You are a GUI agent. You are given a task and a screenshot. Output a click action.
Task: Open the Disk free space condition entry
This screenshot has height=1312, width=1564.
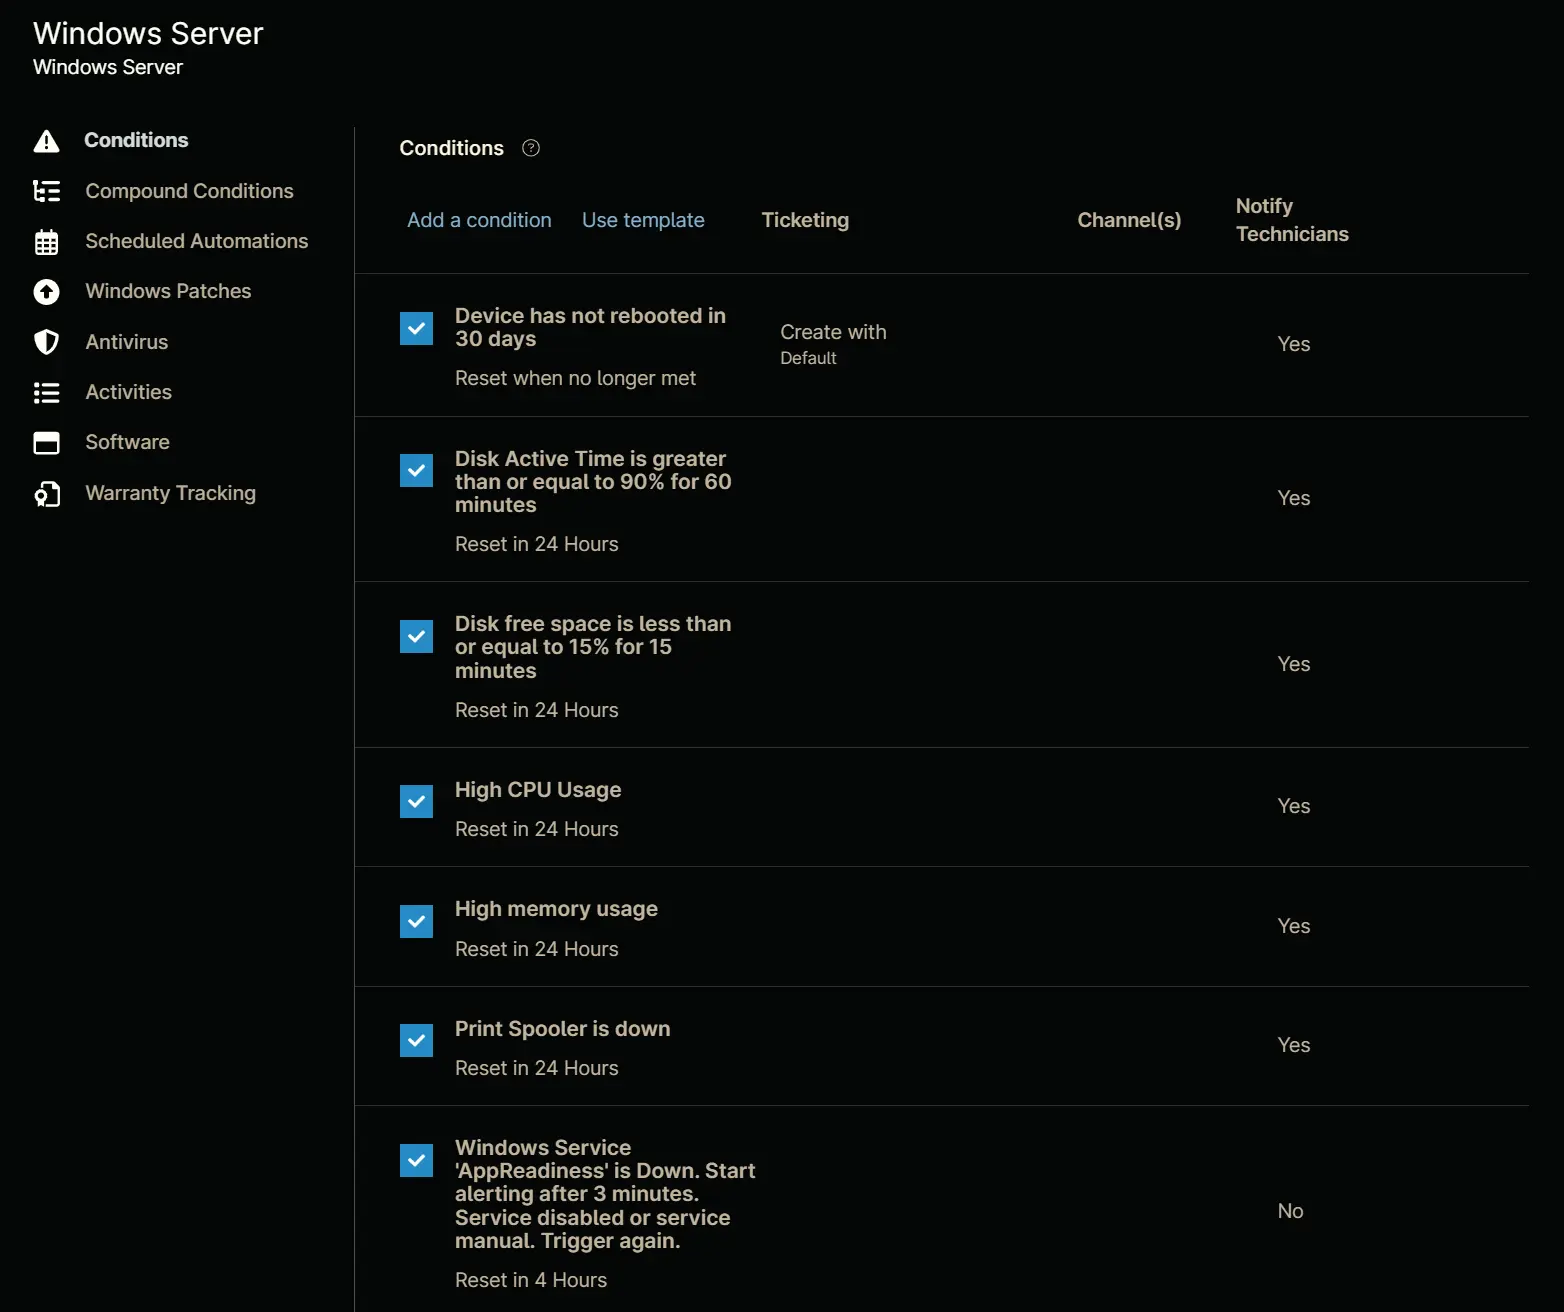click(593, 647)
